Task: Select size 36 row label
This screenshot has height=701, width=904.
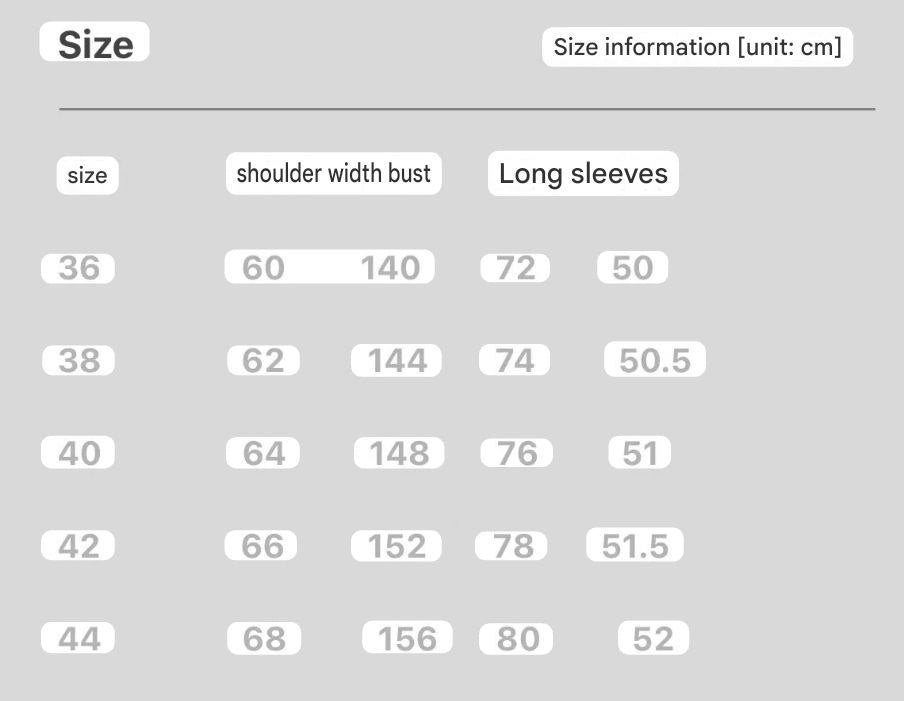Action: (78, 268)
